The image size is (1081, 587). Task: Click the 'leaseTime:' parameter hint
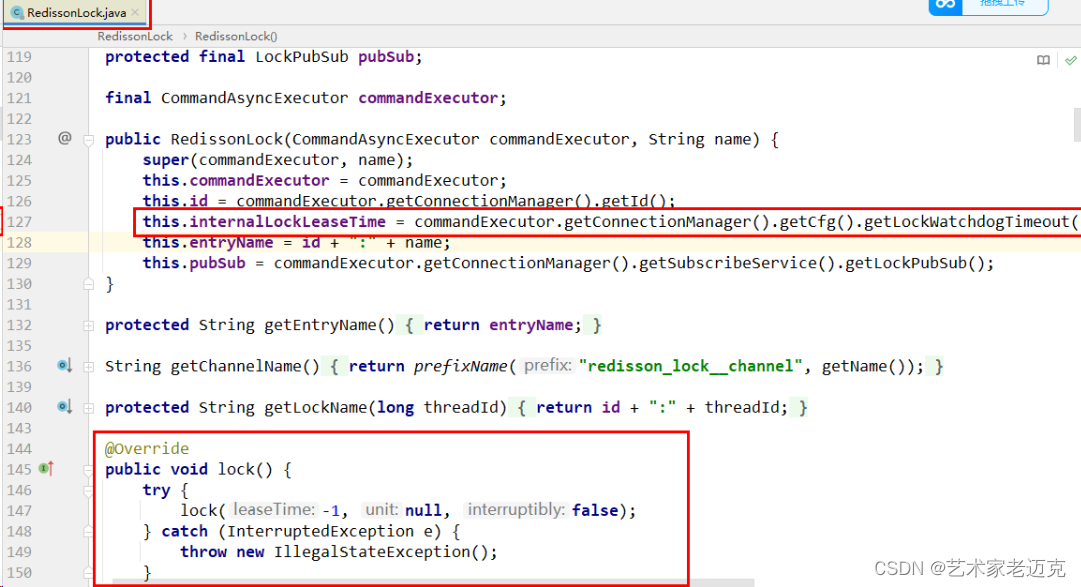[274, 510]
